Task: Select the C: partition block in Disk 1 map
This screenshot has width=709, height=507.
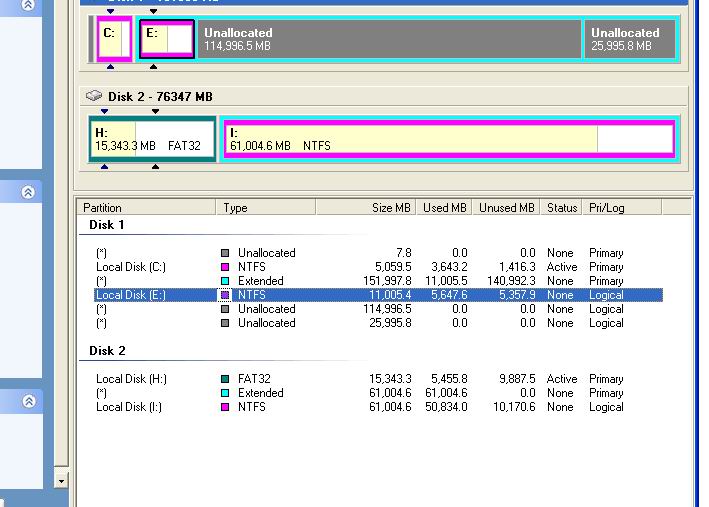Action: [114, 39]
